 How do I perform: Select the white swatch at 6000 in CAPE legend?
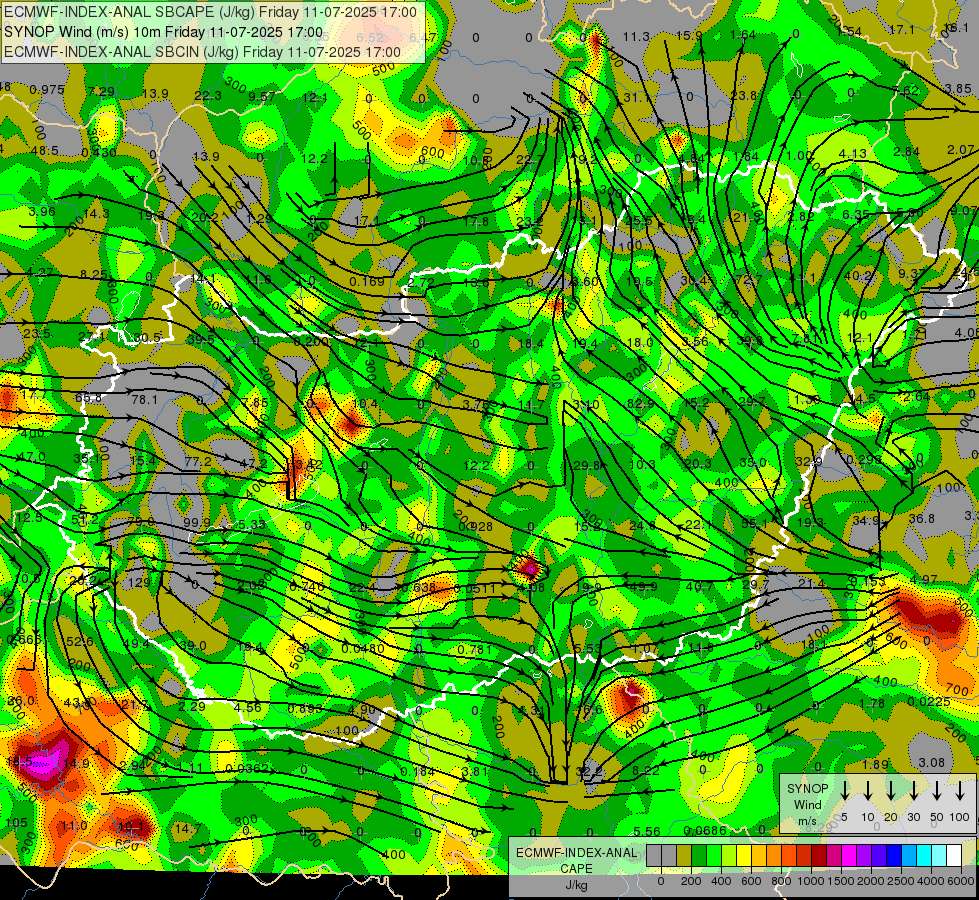tap(953, 856)
